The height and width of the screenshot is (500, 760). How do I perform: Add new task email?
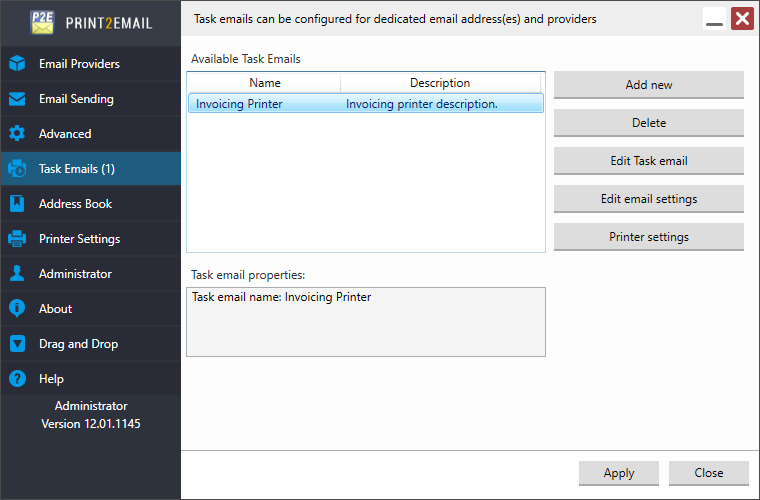coord(649,85)
